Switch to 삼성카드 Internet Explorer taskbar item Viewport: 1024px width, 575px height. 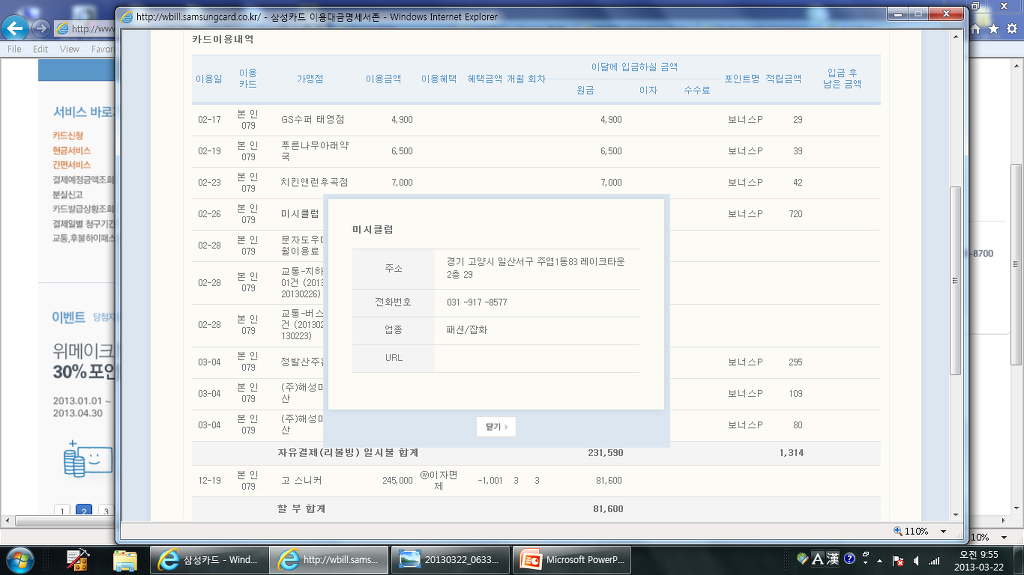pos(210,560)
